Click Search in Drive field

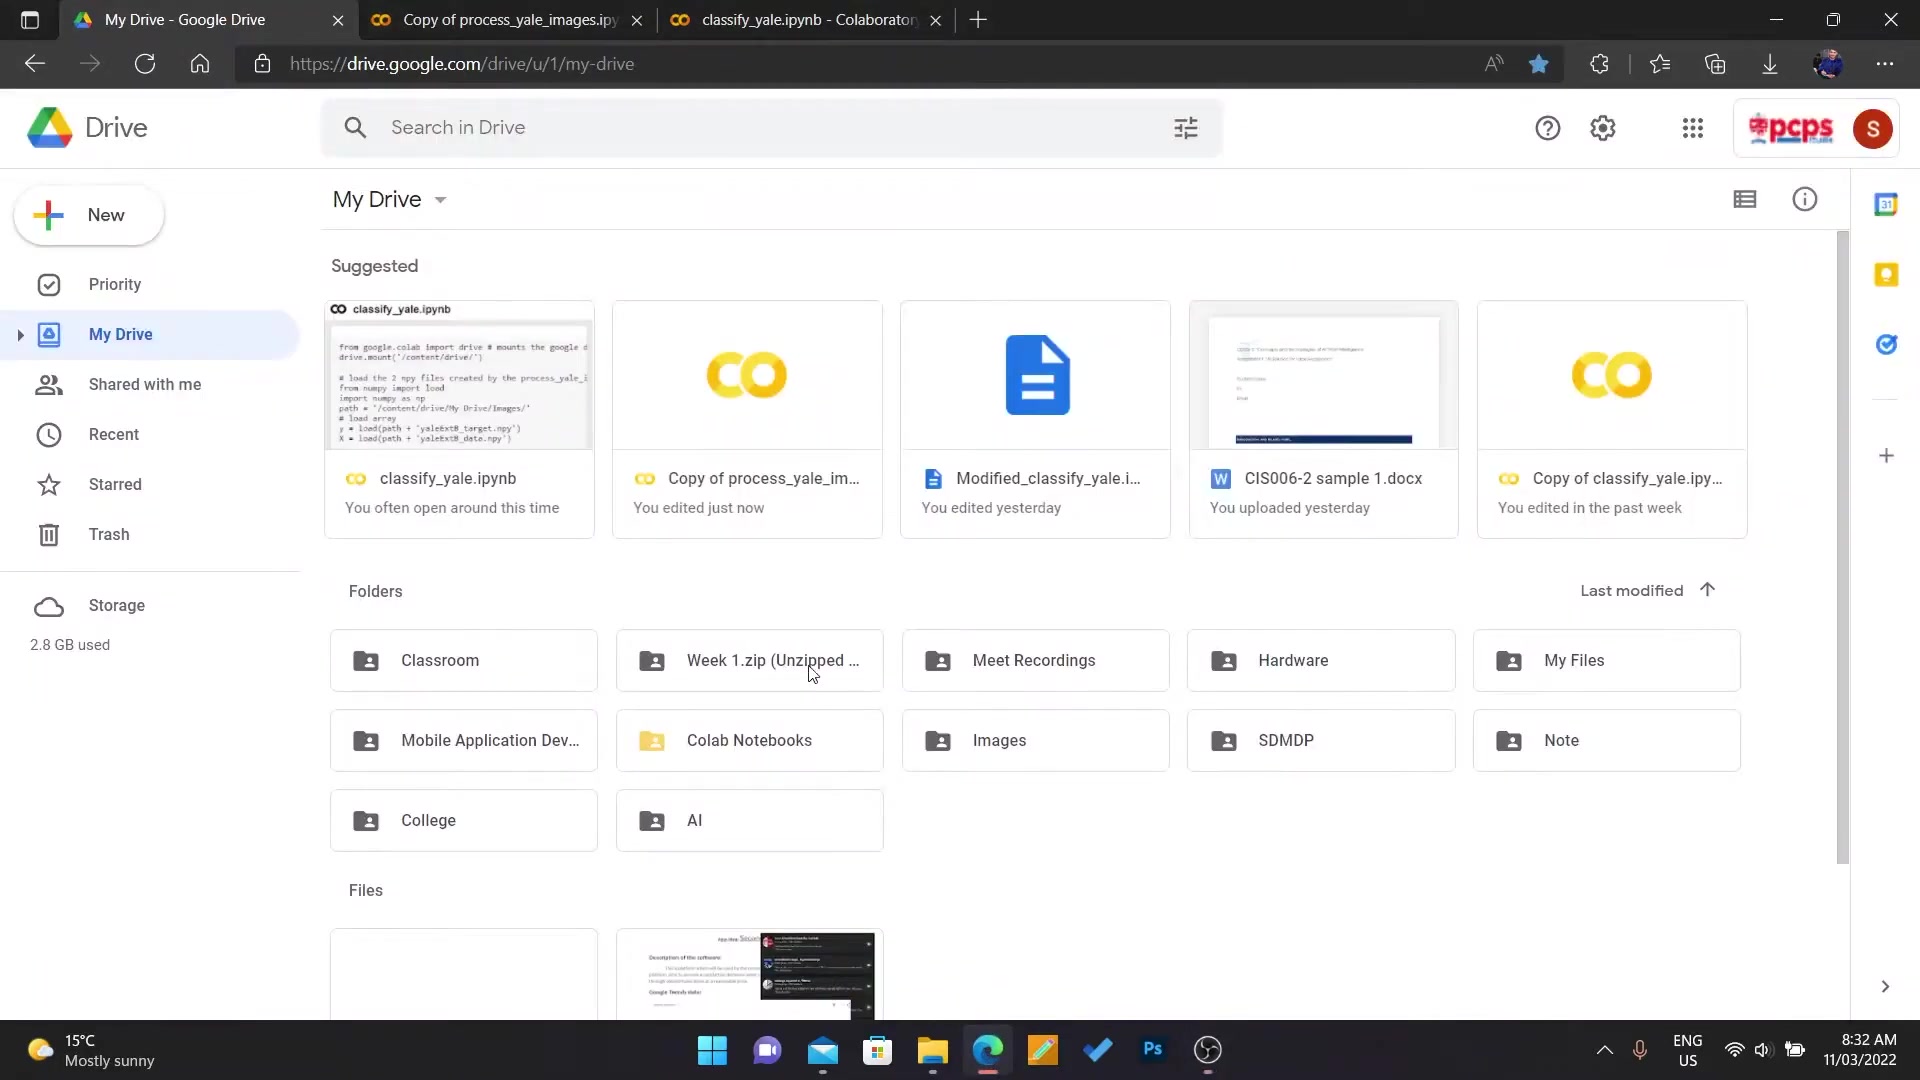coord(770,128)
